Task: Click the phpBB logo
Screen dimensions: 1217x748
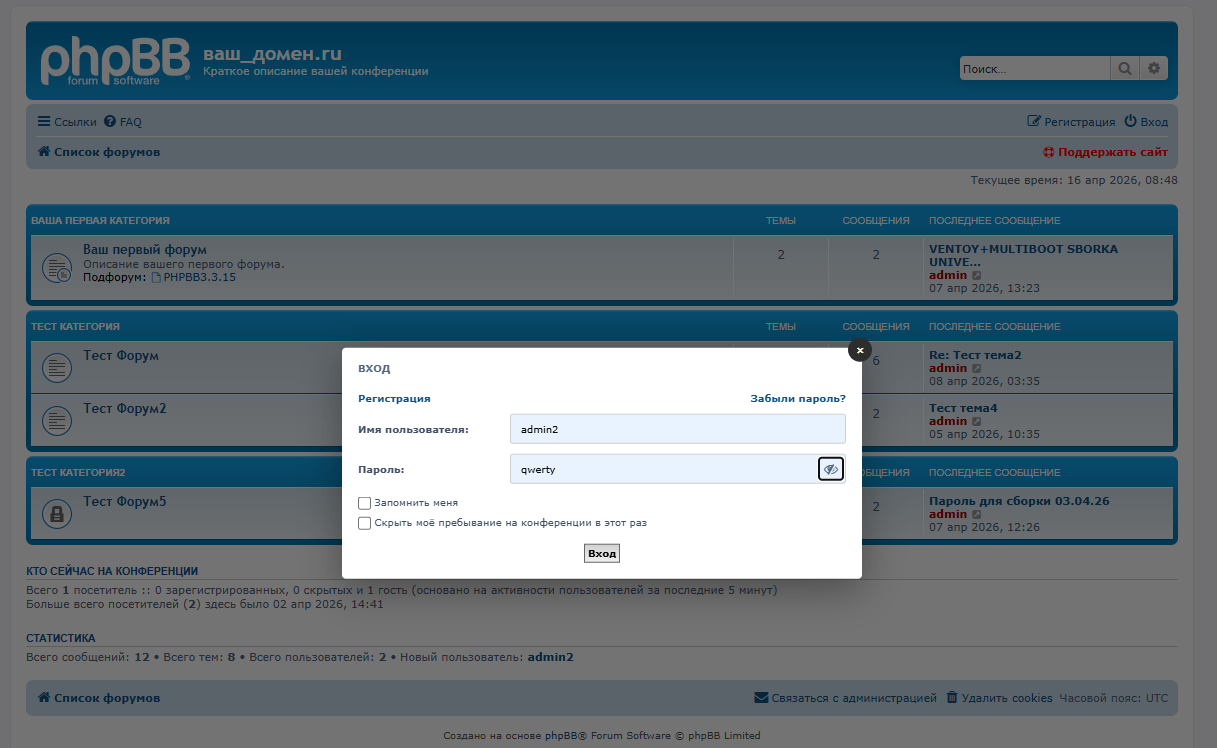Action: point(115,62)
